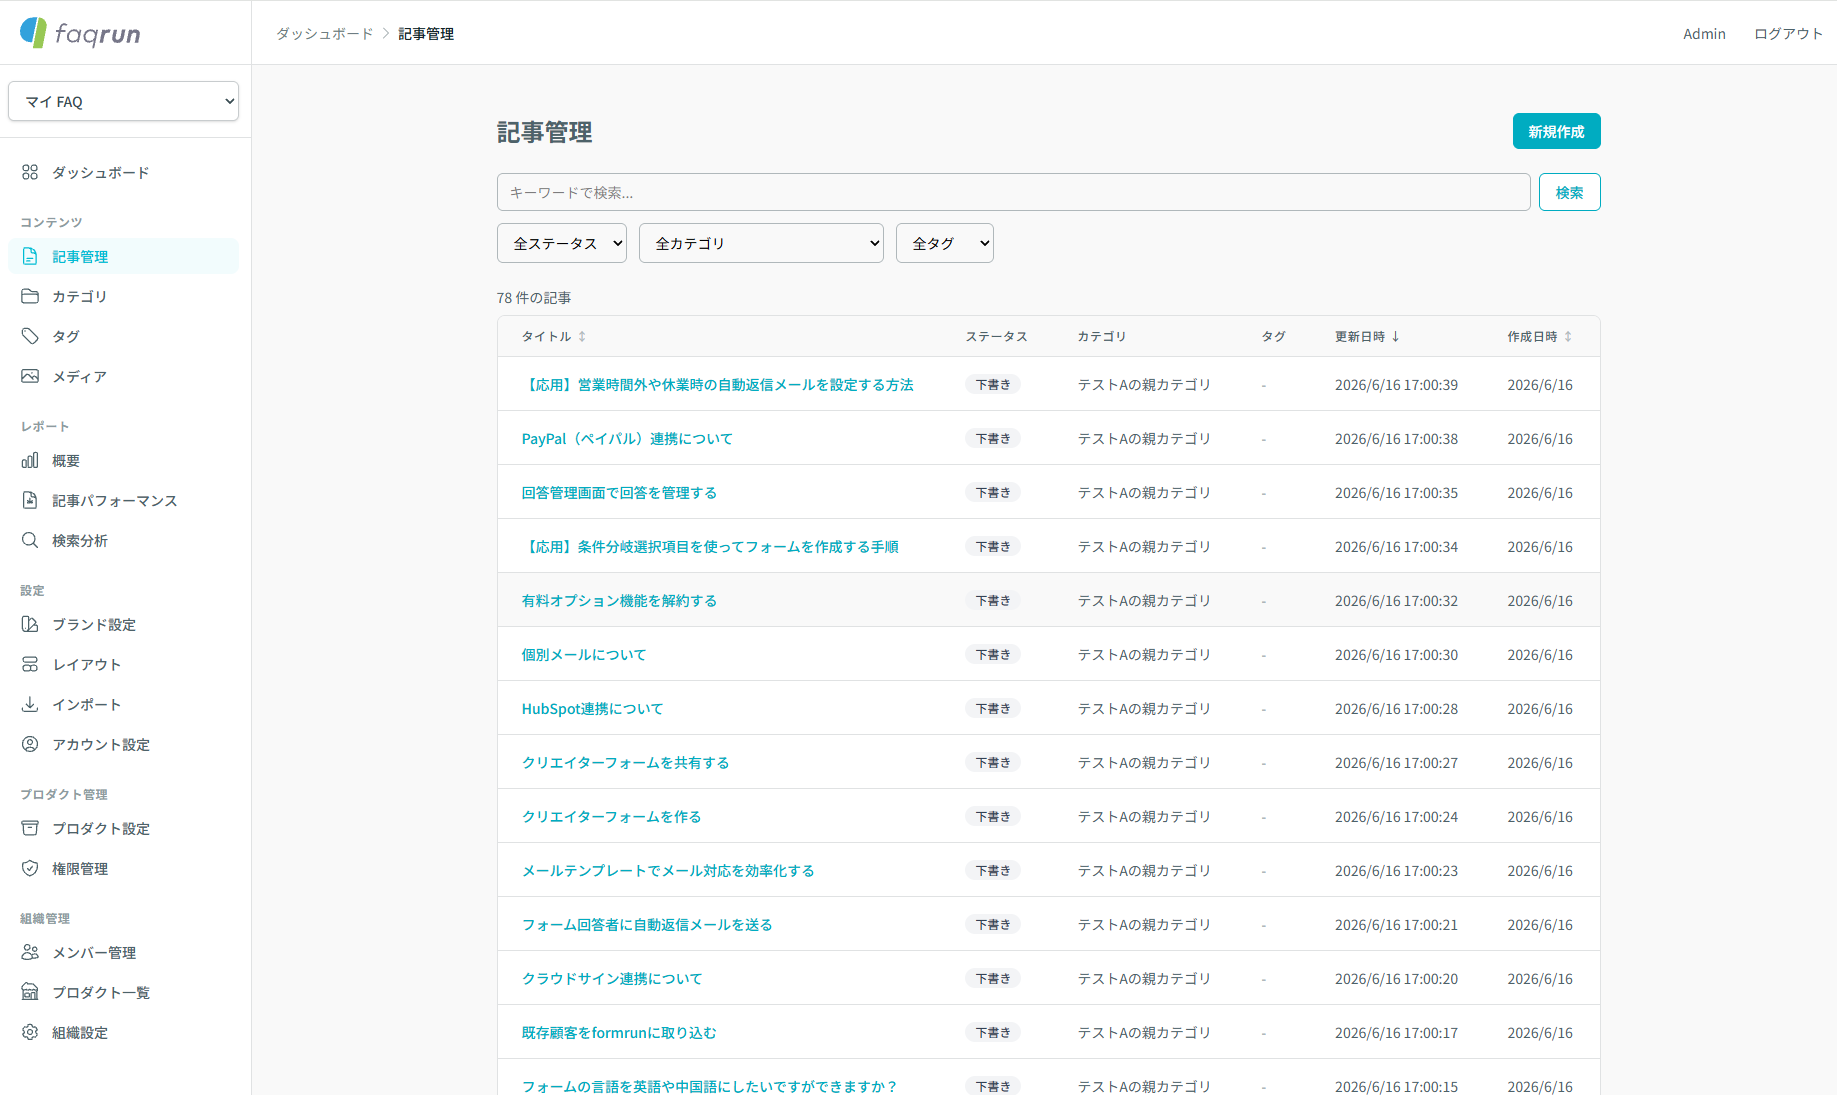
Task: Open article 個別メールについて
Action: point(584,654)
